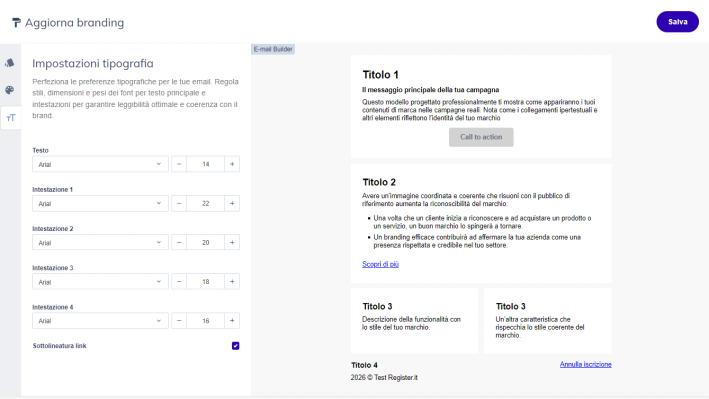
Task: Click the Intestazione 3 size field showing 18
Action: coord(206,282)
